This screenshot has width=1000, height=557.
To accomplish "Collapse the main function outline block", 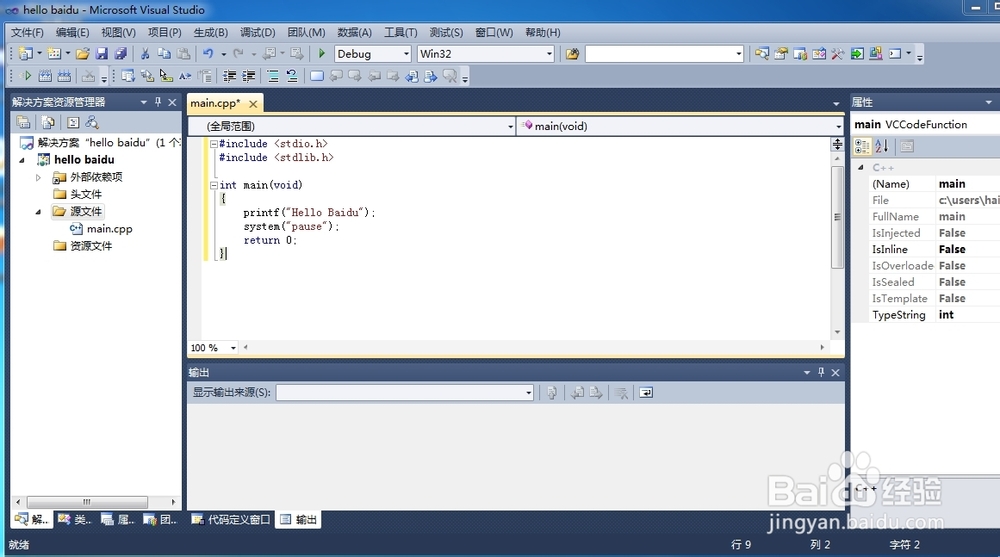I will [214, 186].
